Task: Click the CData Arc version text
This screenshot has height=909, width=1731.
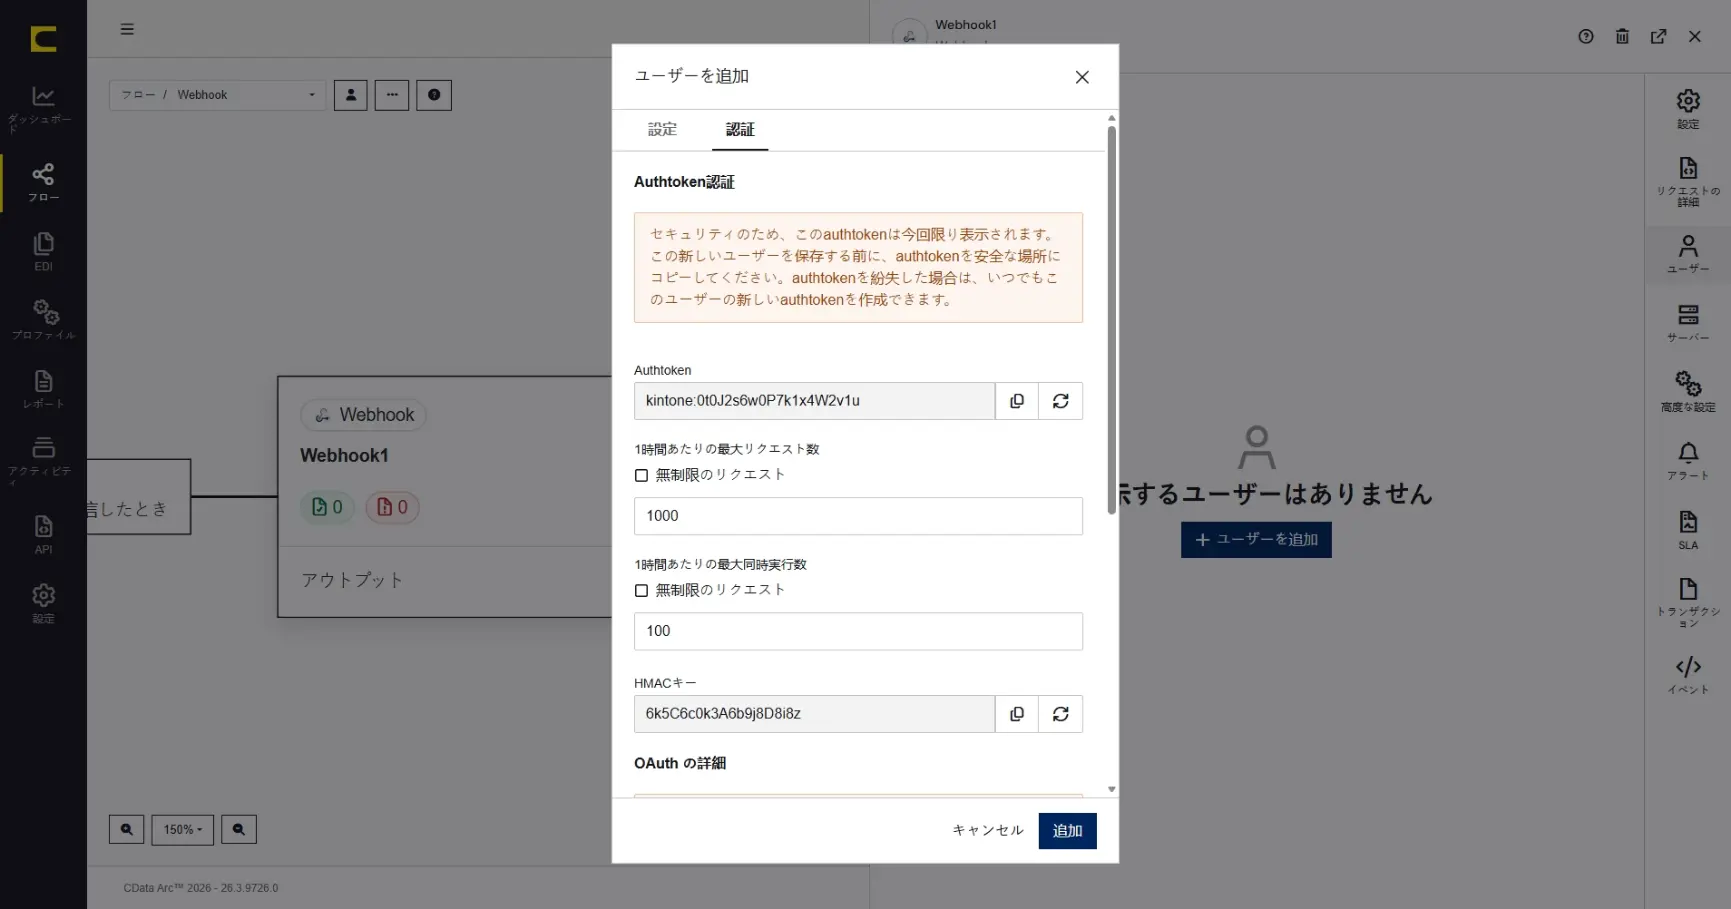Action: 201,888
